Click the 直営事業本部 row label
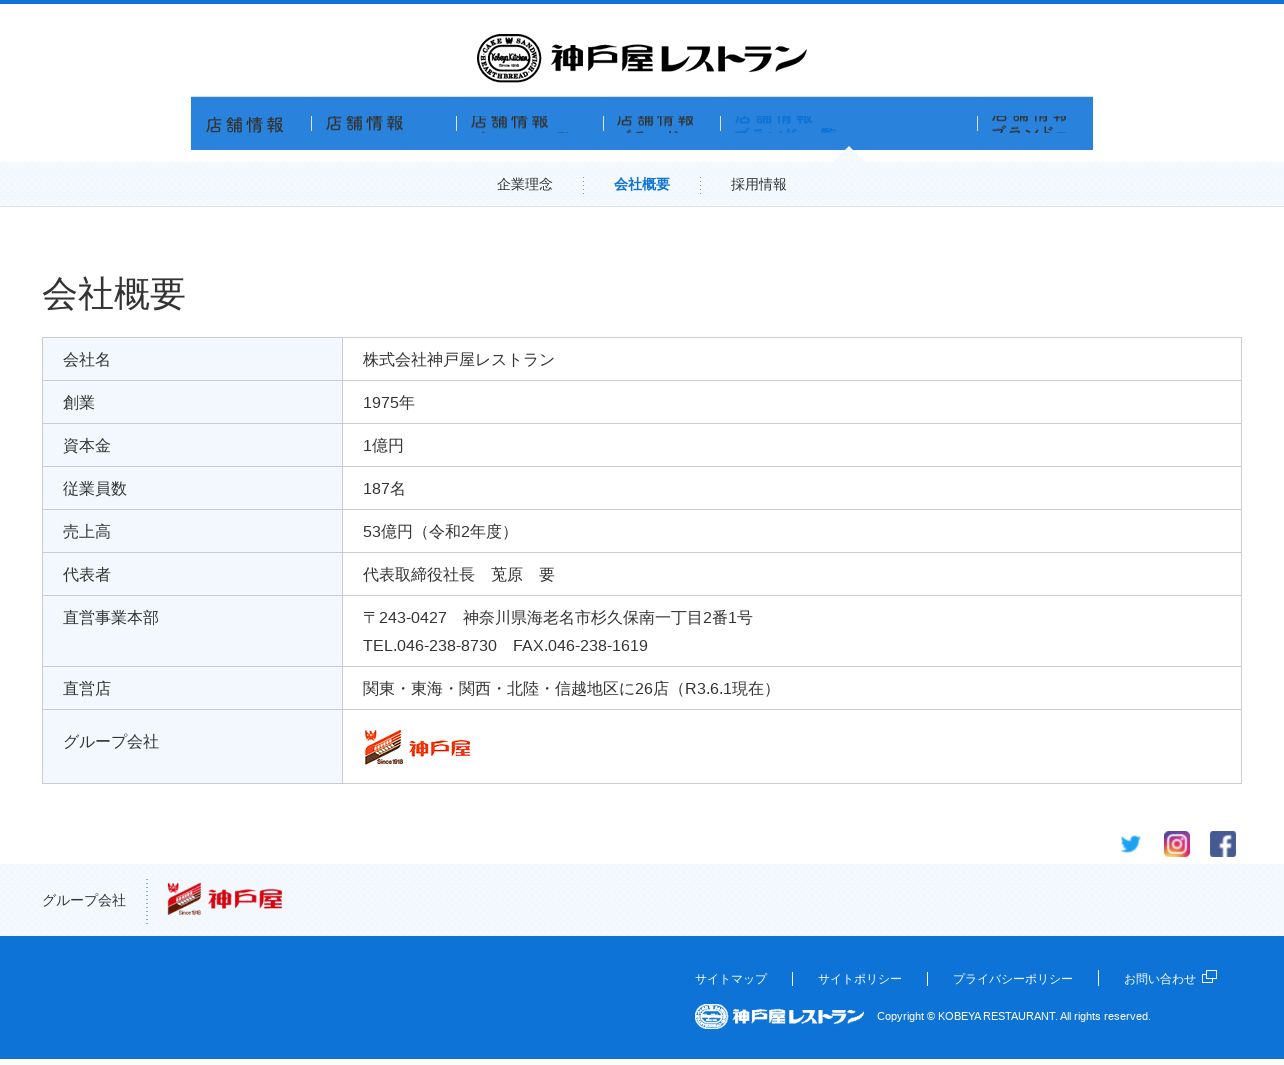 coord(111,618)
